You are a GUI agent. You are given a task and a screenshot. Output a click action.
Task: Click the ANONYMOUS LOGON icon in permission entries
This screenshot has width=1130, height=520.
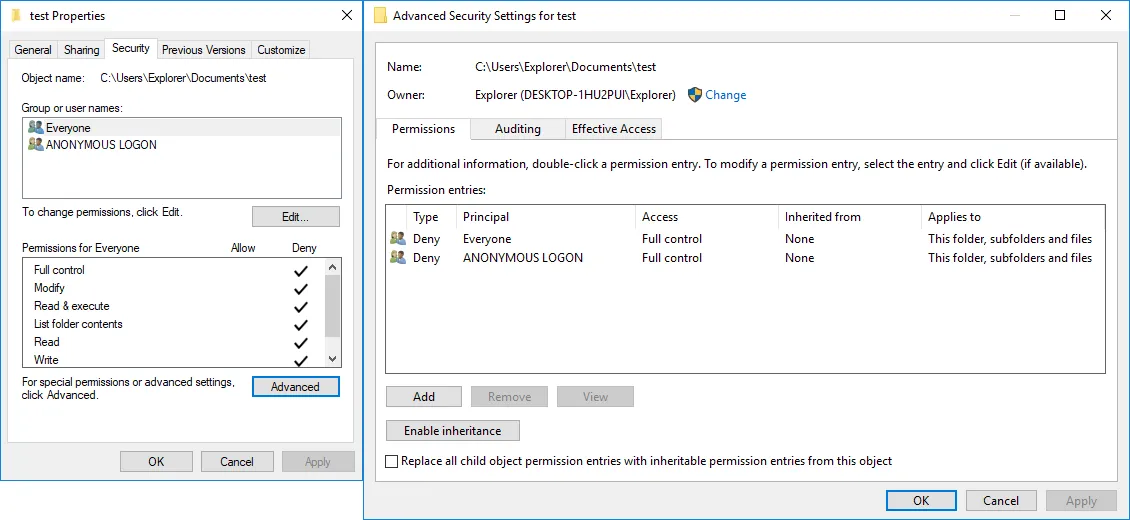[x=398, y=258]
